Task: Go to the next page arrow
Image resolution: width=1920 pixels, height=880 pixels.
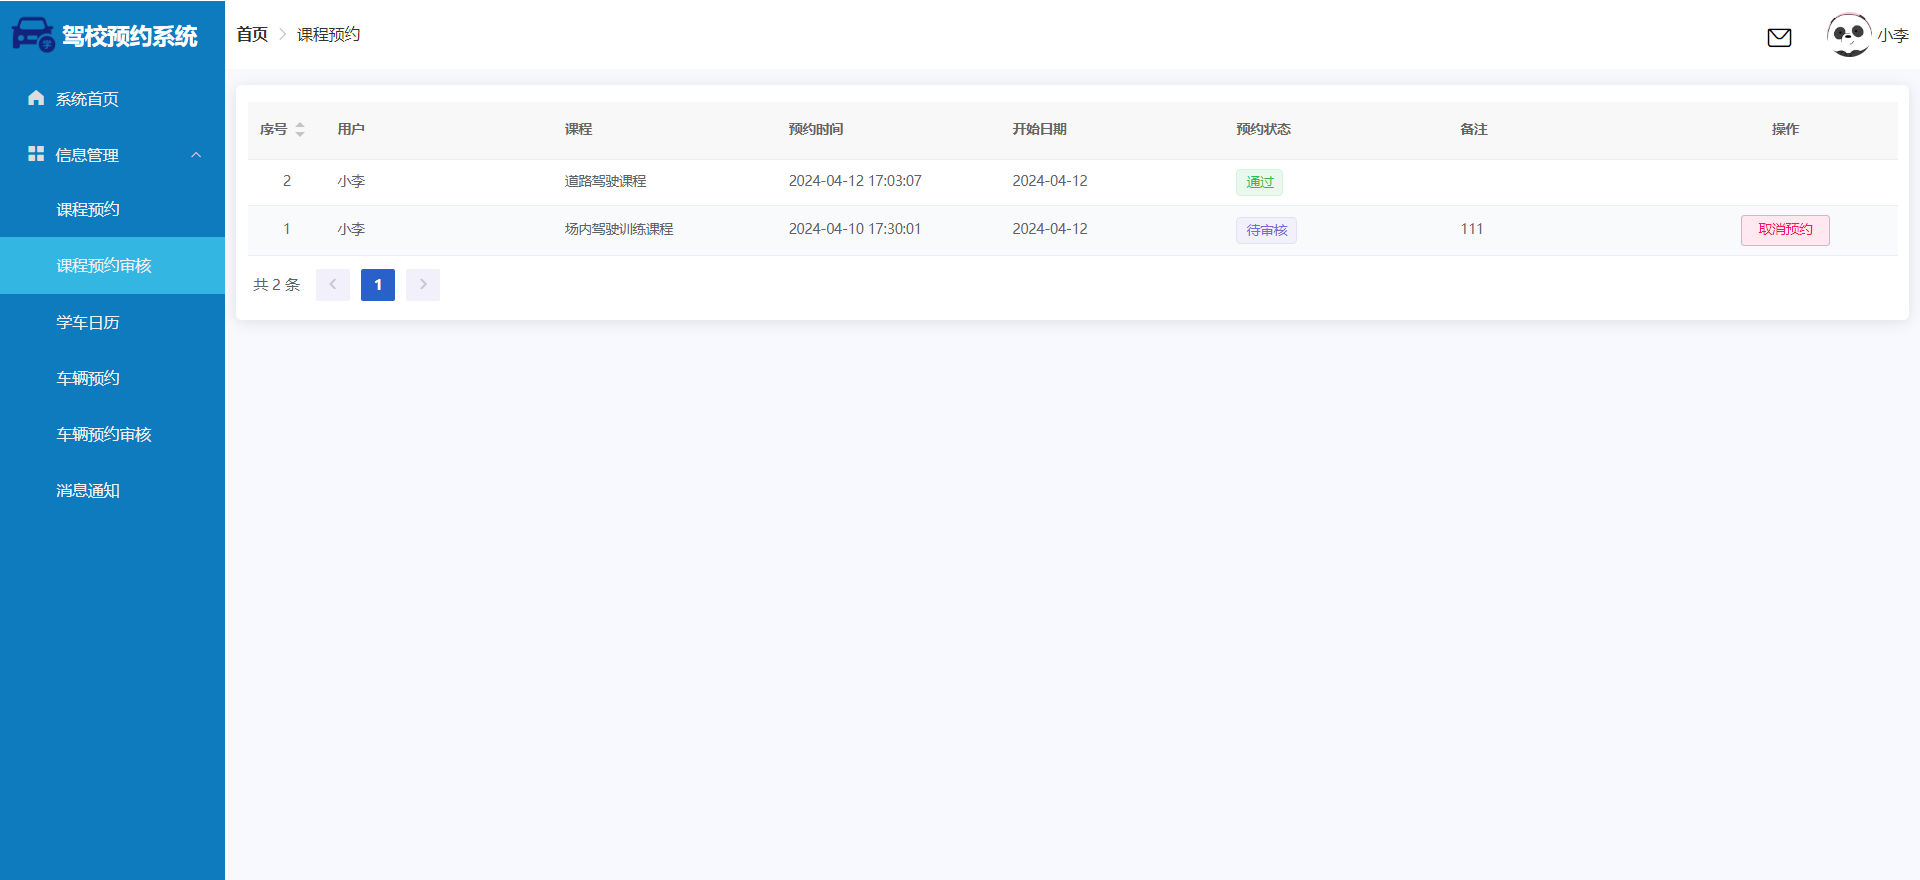Action: (423, 285)
